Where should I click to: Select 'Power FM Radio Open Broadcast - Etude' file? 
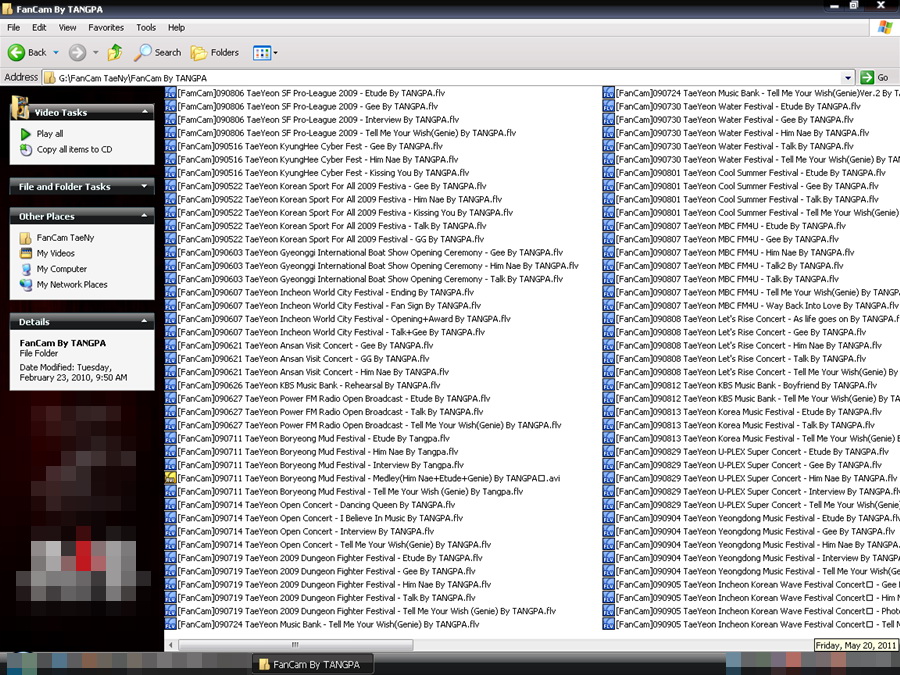[334, 398]
